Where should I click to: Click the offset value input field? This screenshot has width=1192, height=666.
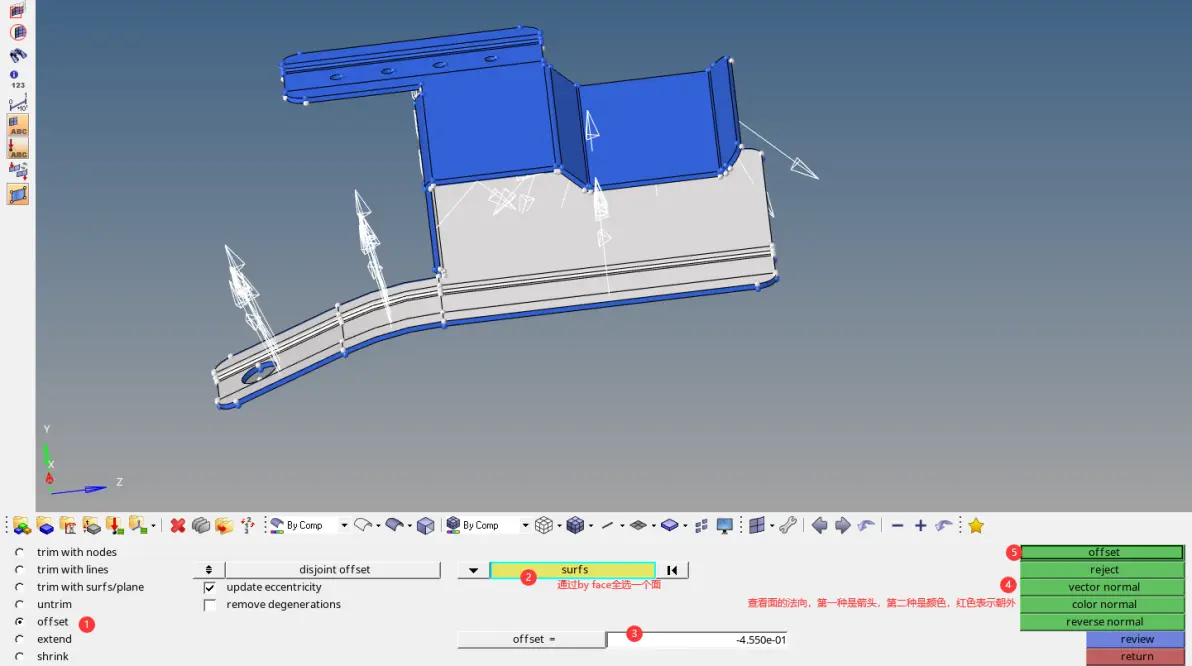697,640
